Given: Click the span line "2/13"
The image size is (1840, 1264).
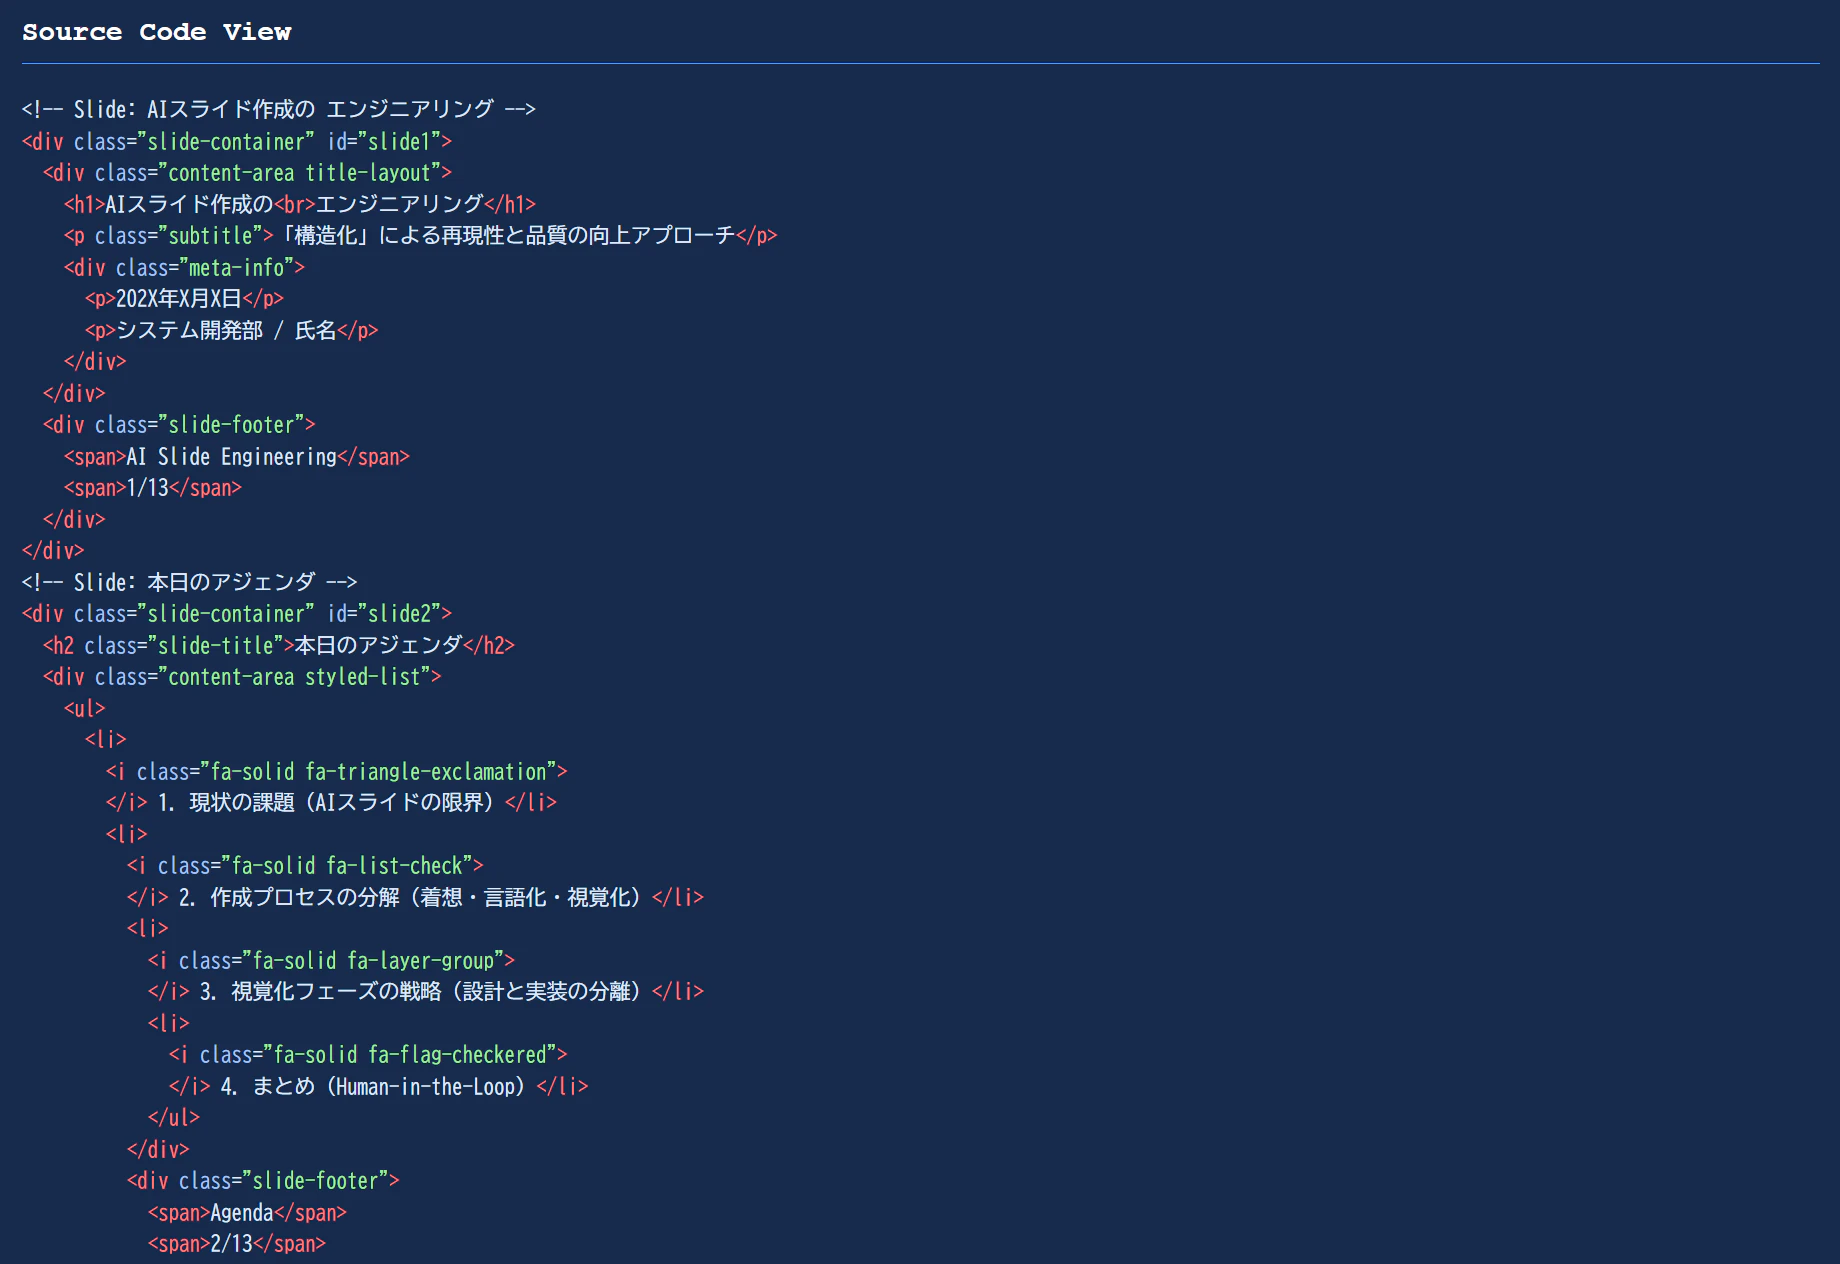Looking at the screenshot, I should (x=237, y=1244).
